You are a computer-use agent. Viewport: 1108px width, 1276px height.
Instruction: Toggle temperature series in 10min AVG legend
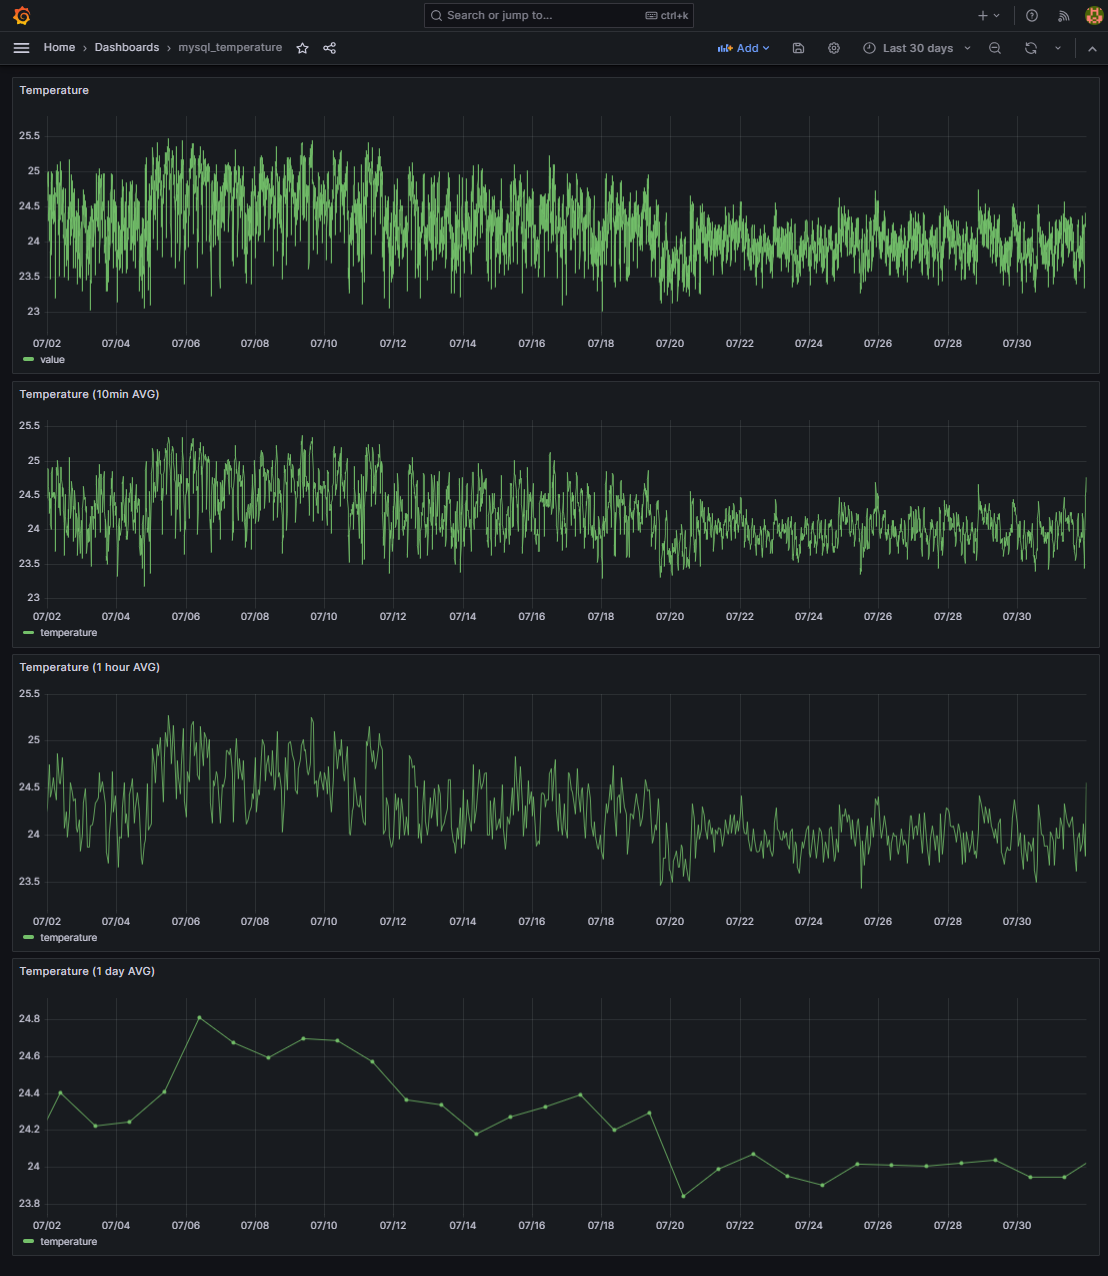click(x=68, y=633)
